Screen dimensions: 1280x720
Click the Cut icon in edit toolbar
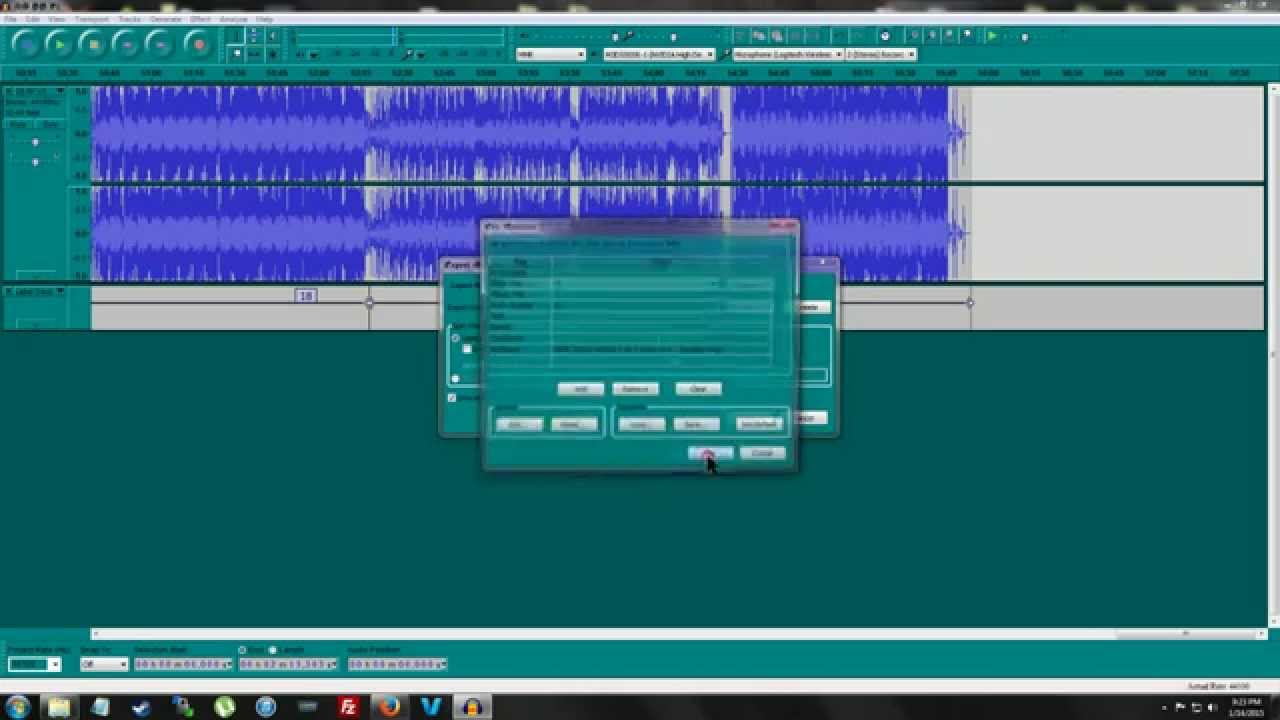[740, 36]
